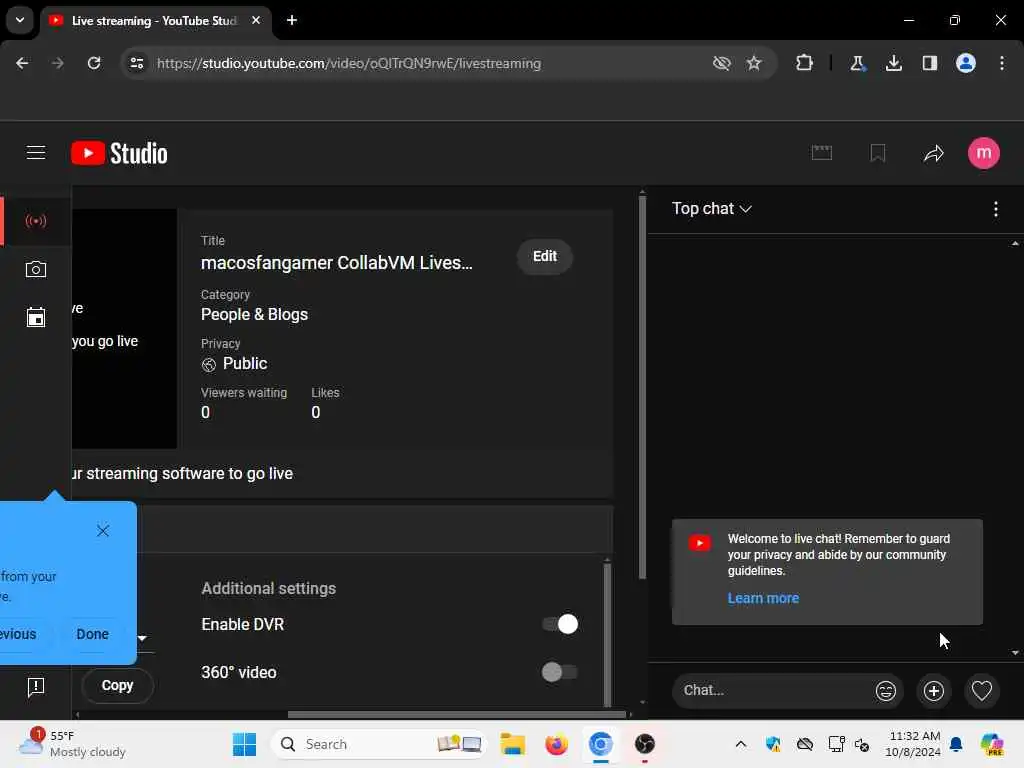Click the horizontal scrollbar at the bottom
Screen dimensions: 1024x768
pyautogui.click(x=456, y=714)
